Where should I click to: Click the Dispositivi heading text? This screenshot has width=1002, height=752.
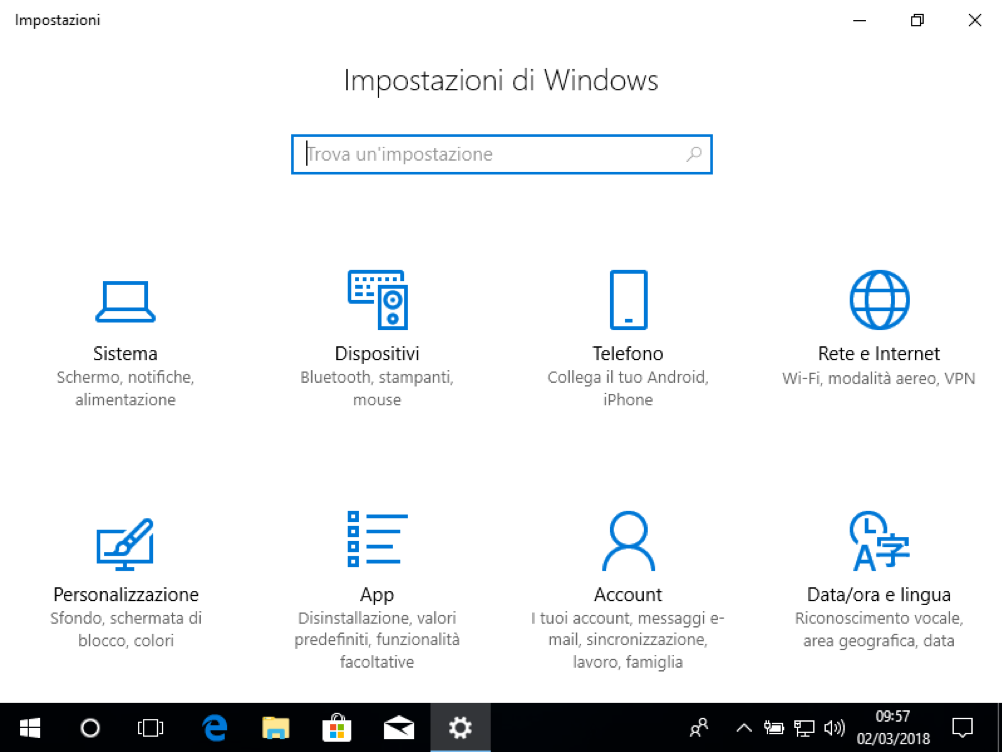[x=377, y=353]
